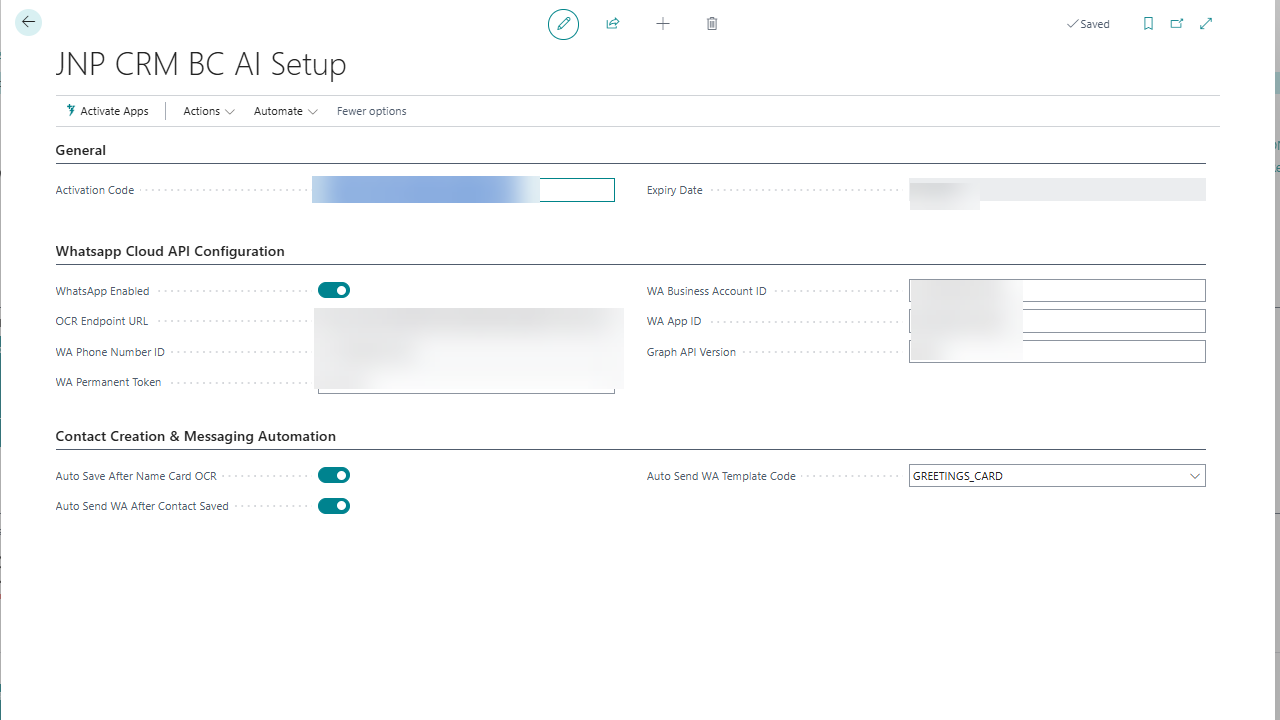Click the WA App ID field
Viewport: 1280px width, 720px height.
tap(1057, 321)
